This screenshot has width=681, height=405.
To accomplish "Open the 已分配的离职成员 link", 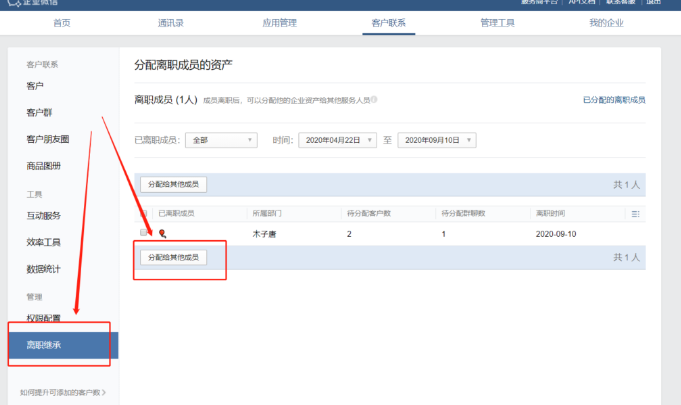I will pos(613,100).
